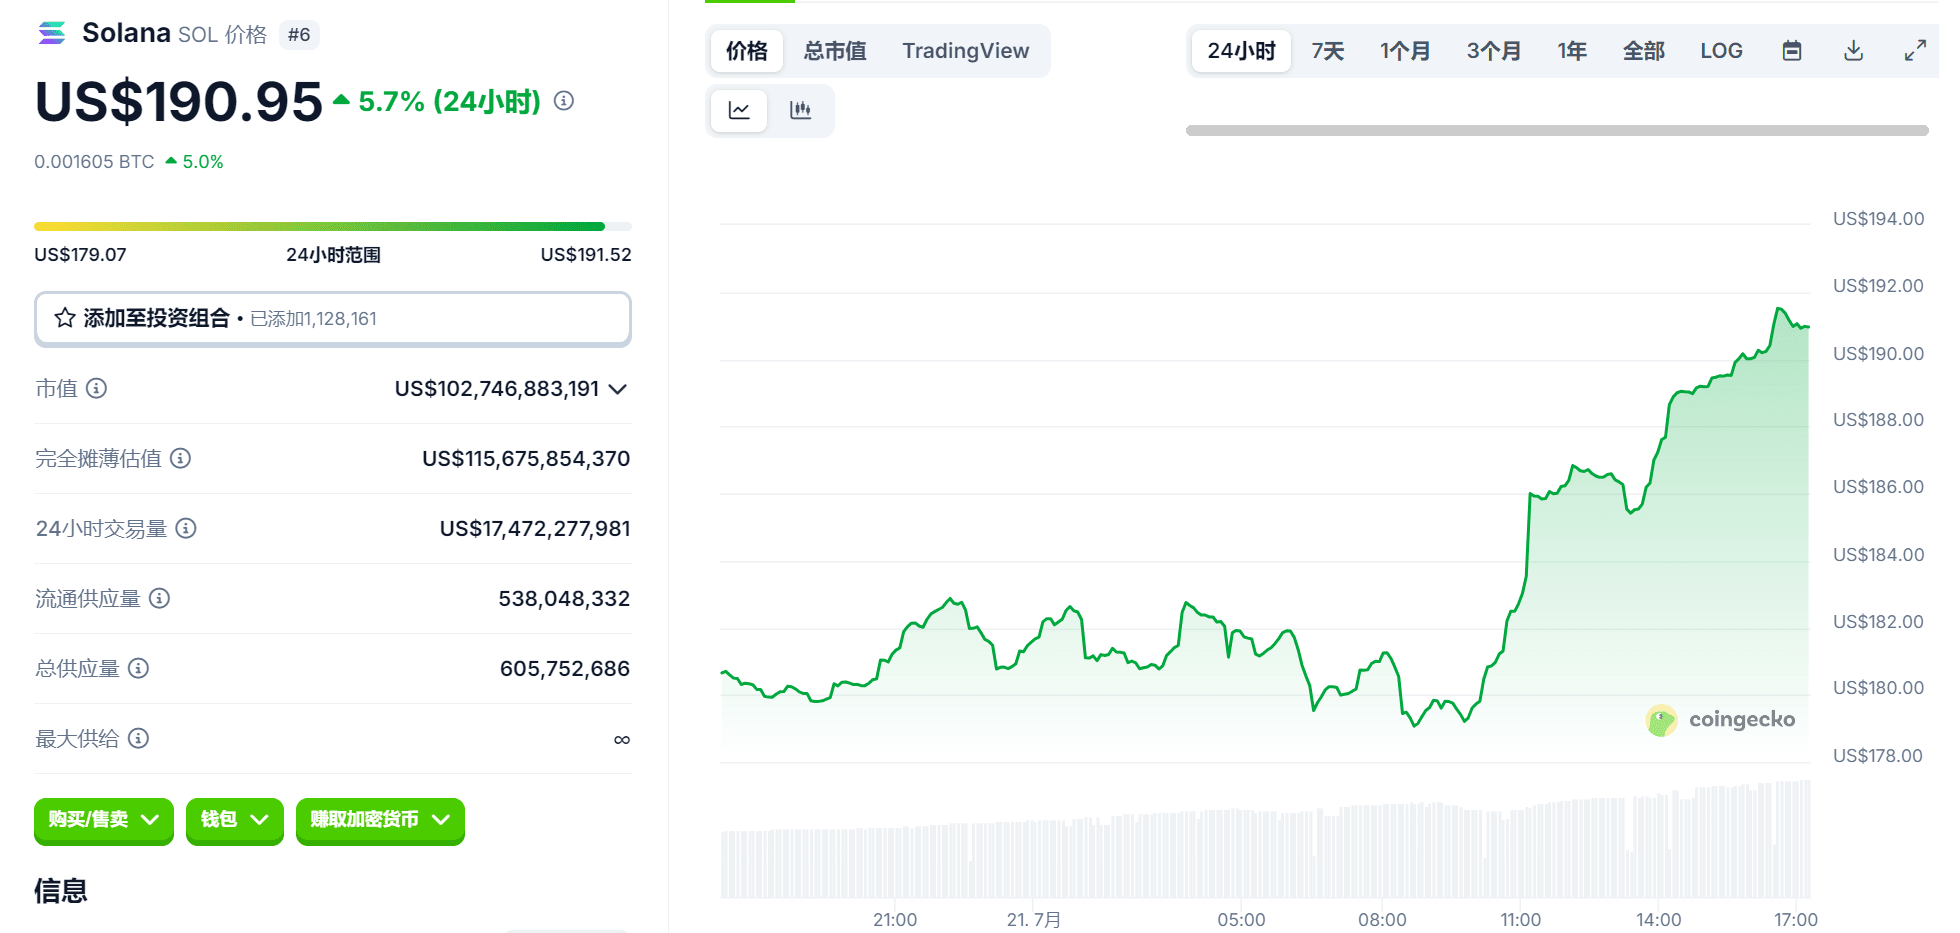Screen dimensions: 1960x933
Task: Click the US$115,675,854,370 valuation value
Action: pos(526,458)
